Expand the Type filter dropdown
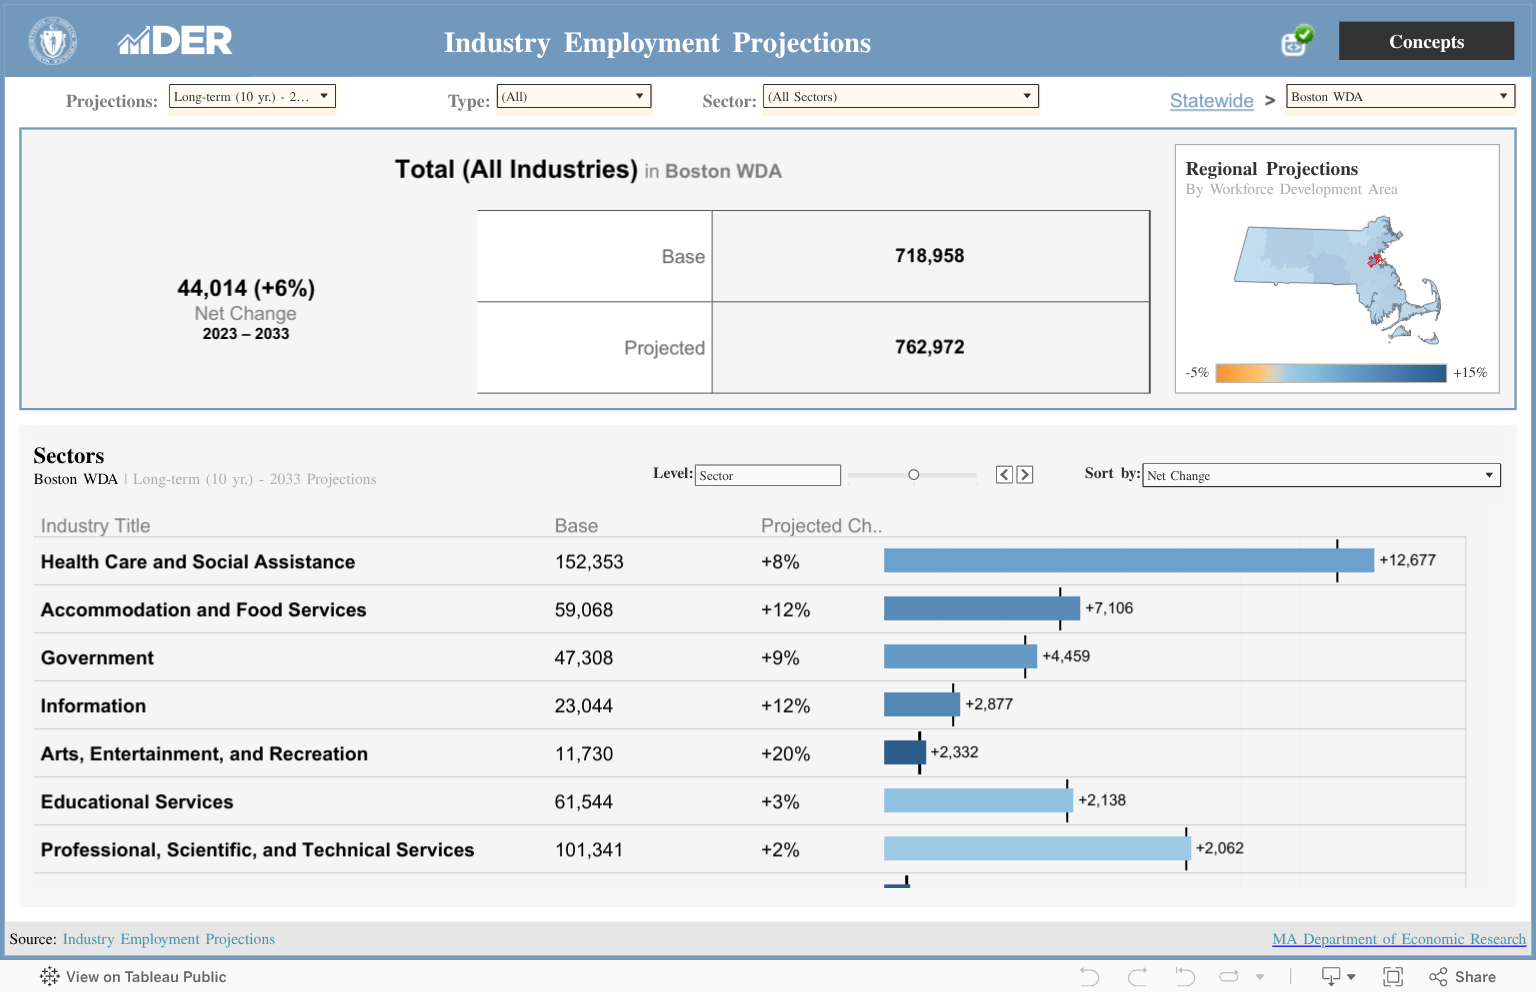The width and height of the screenshot is (1536, 992). (574, 96)
